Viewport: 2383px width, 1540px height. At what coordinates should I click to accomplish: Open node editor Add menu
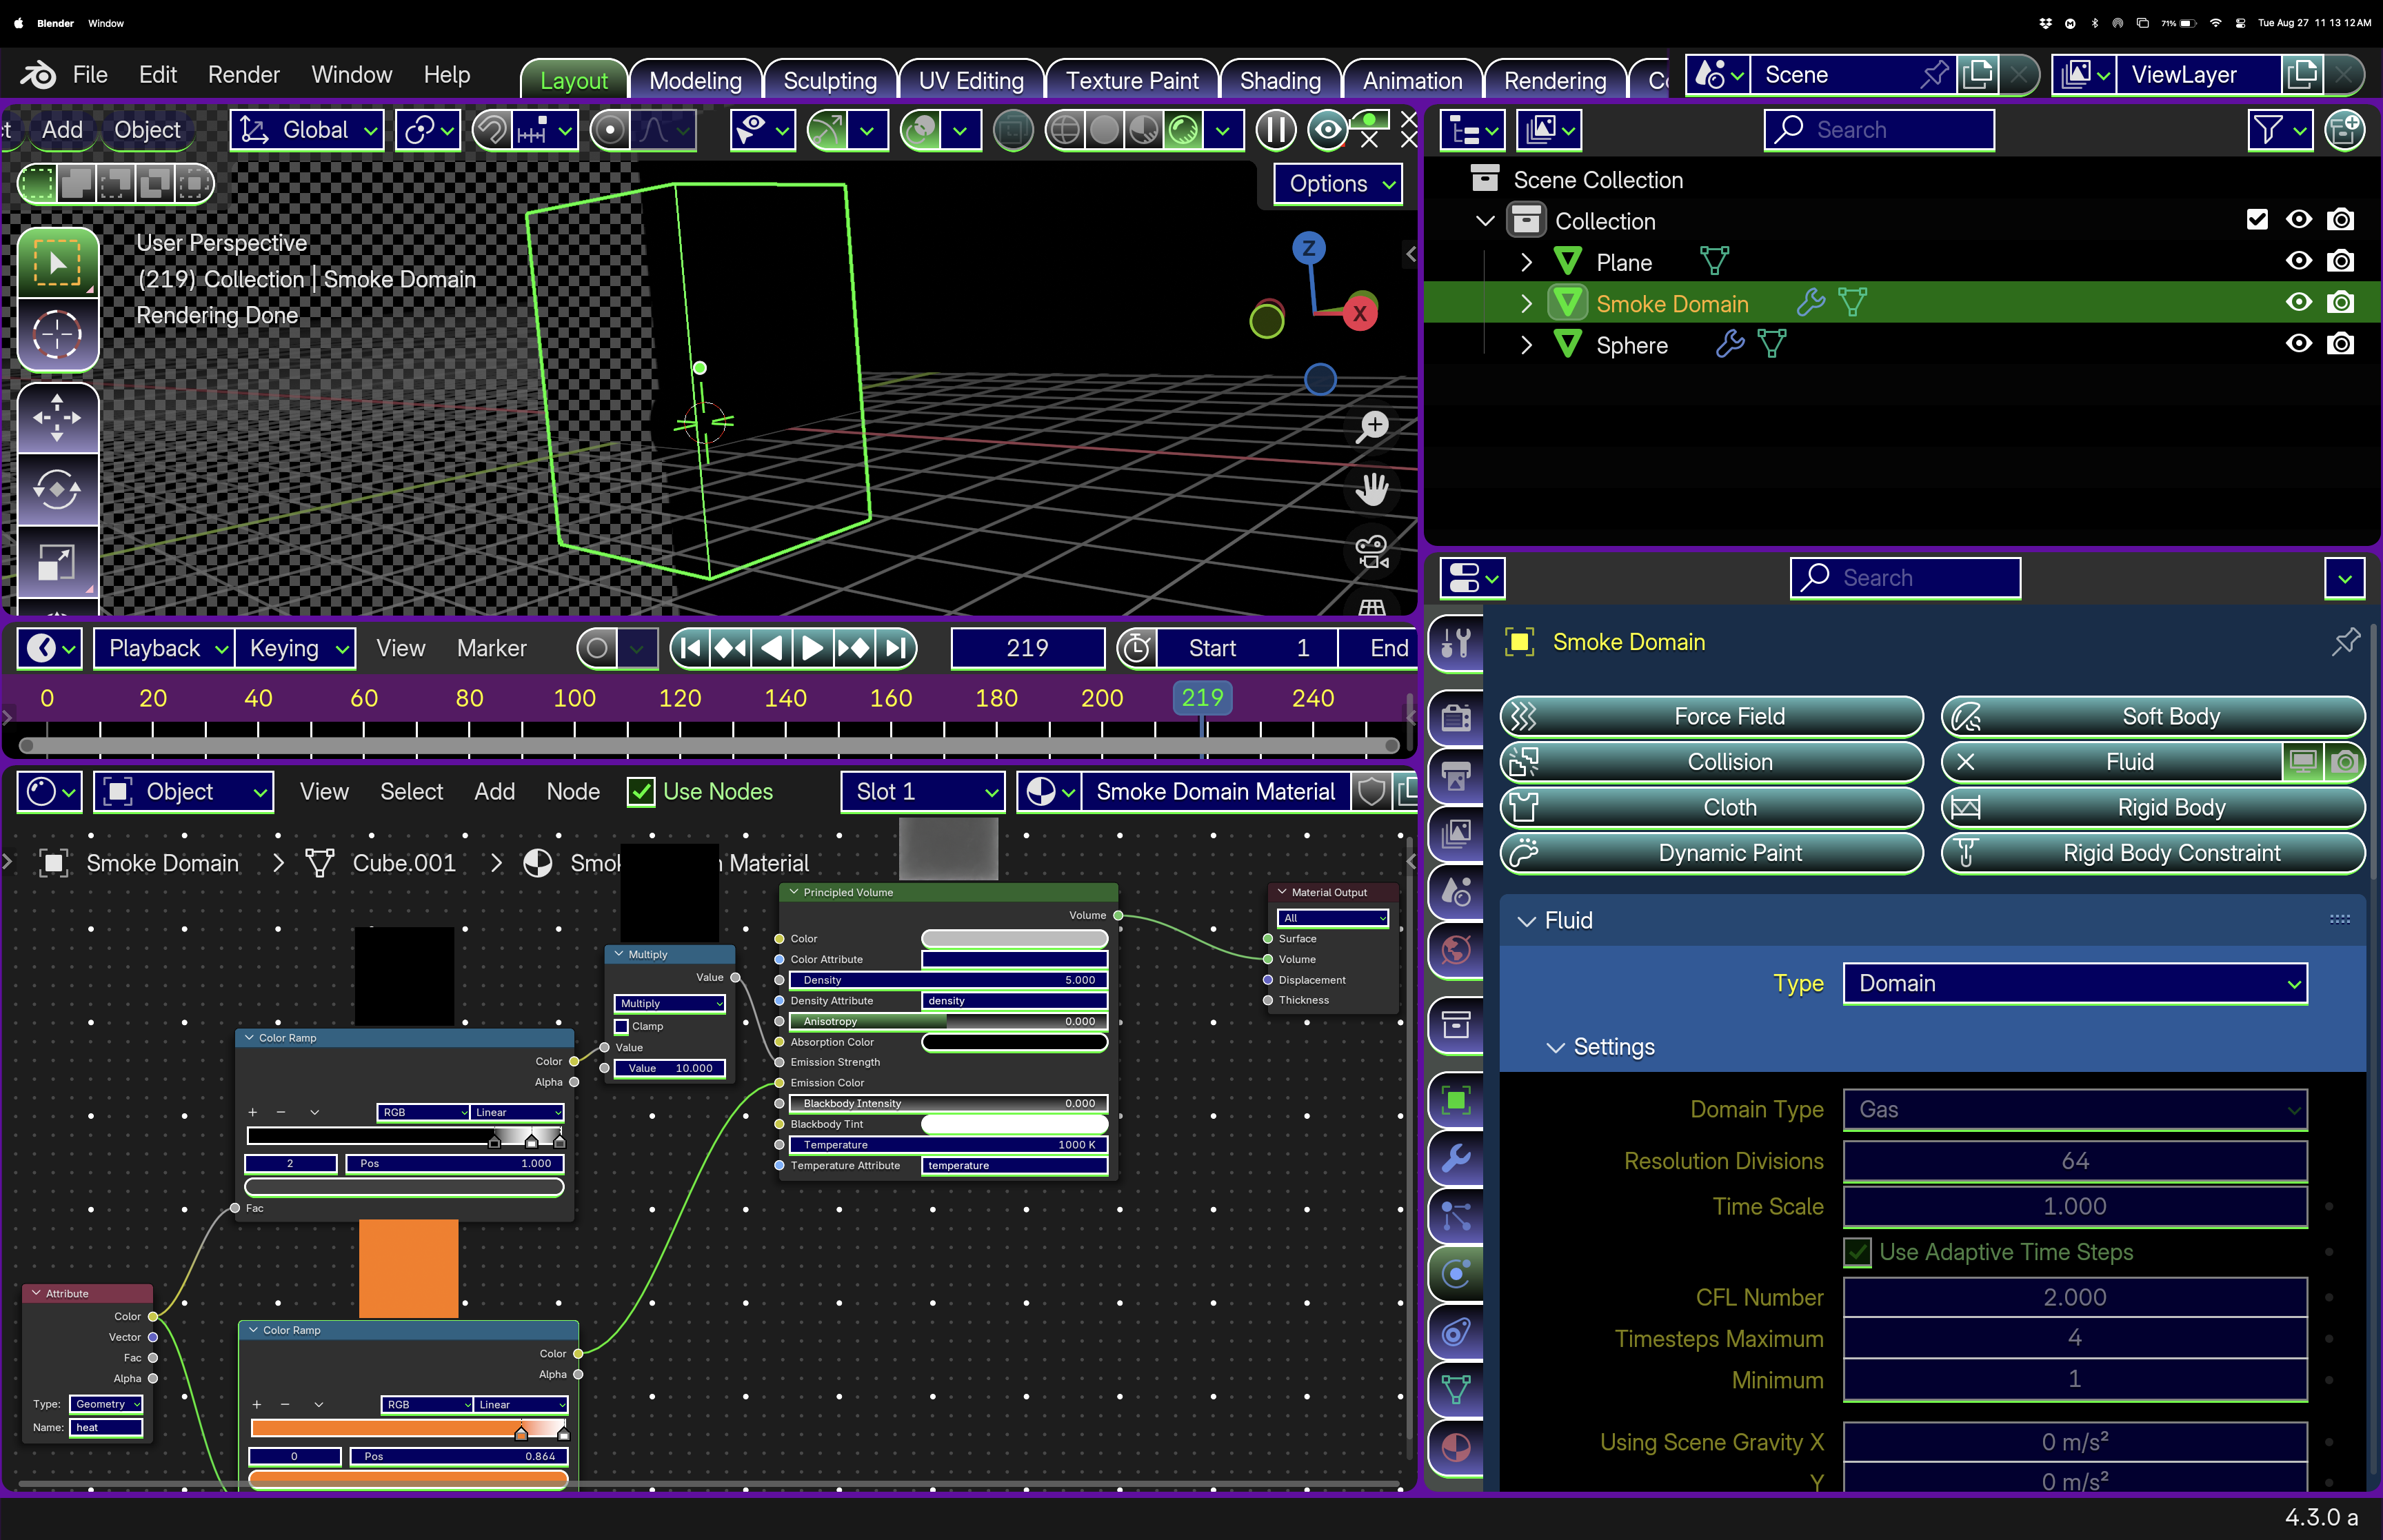pyautogui.click(x=494, y=792)
